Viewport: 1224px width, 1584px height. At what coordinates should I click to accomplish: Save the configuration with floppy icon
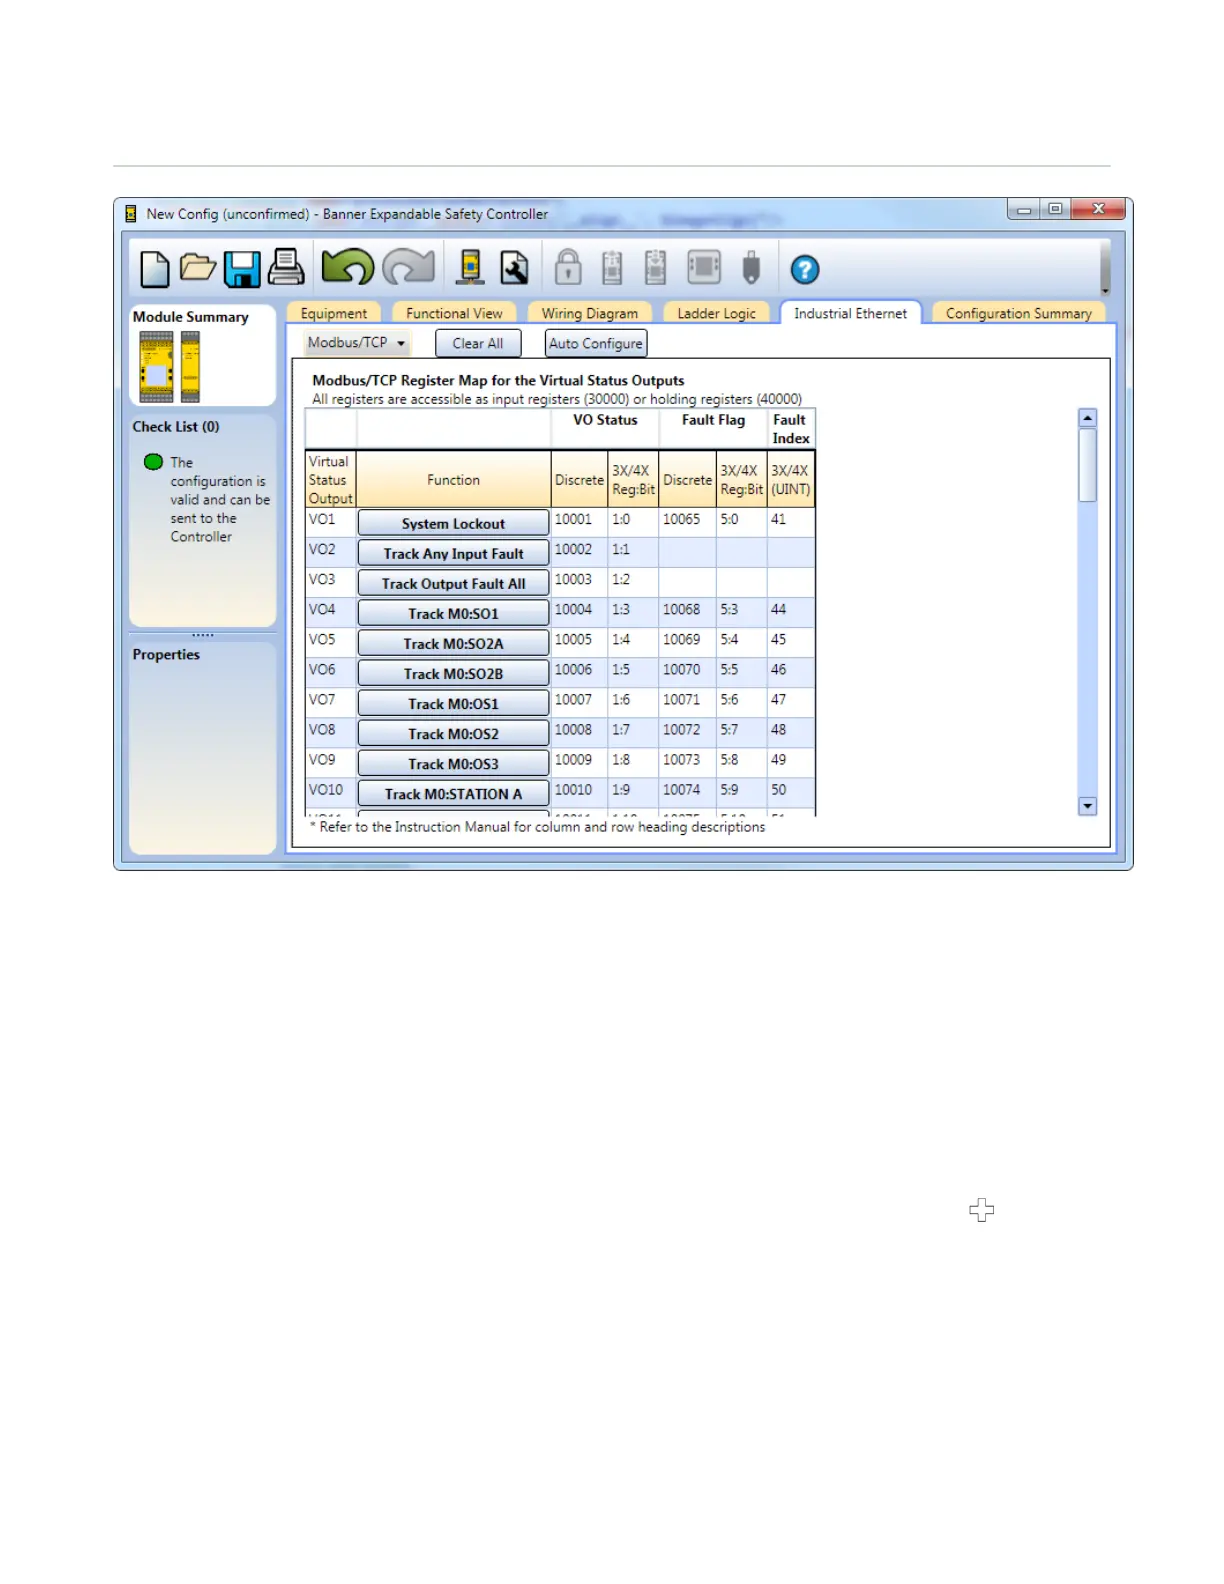(x=242, y=269)
